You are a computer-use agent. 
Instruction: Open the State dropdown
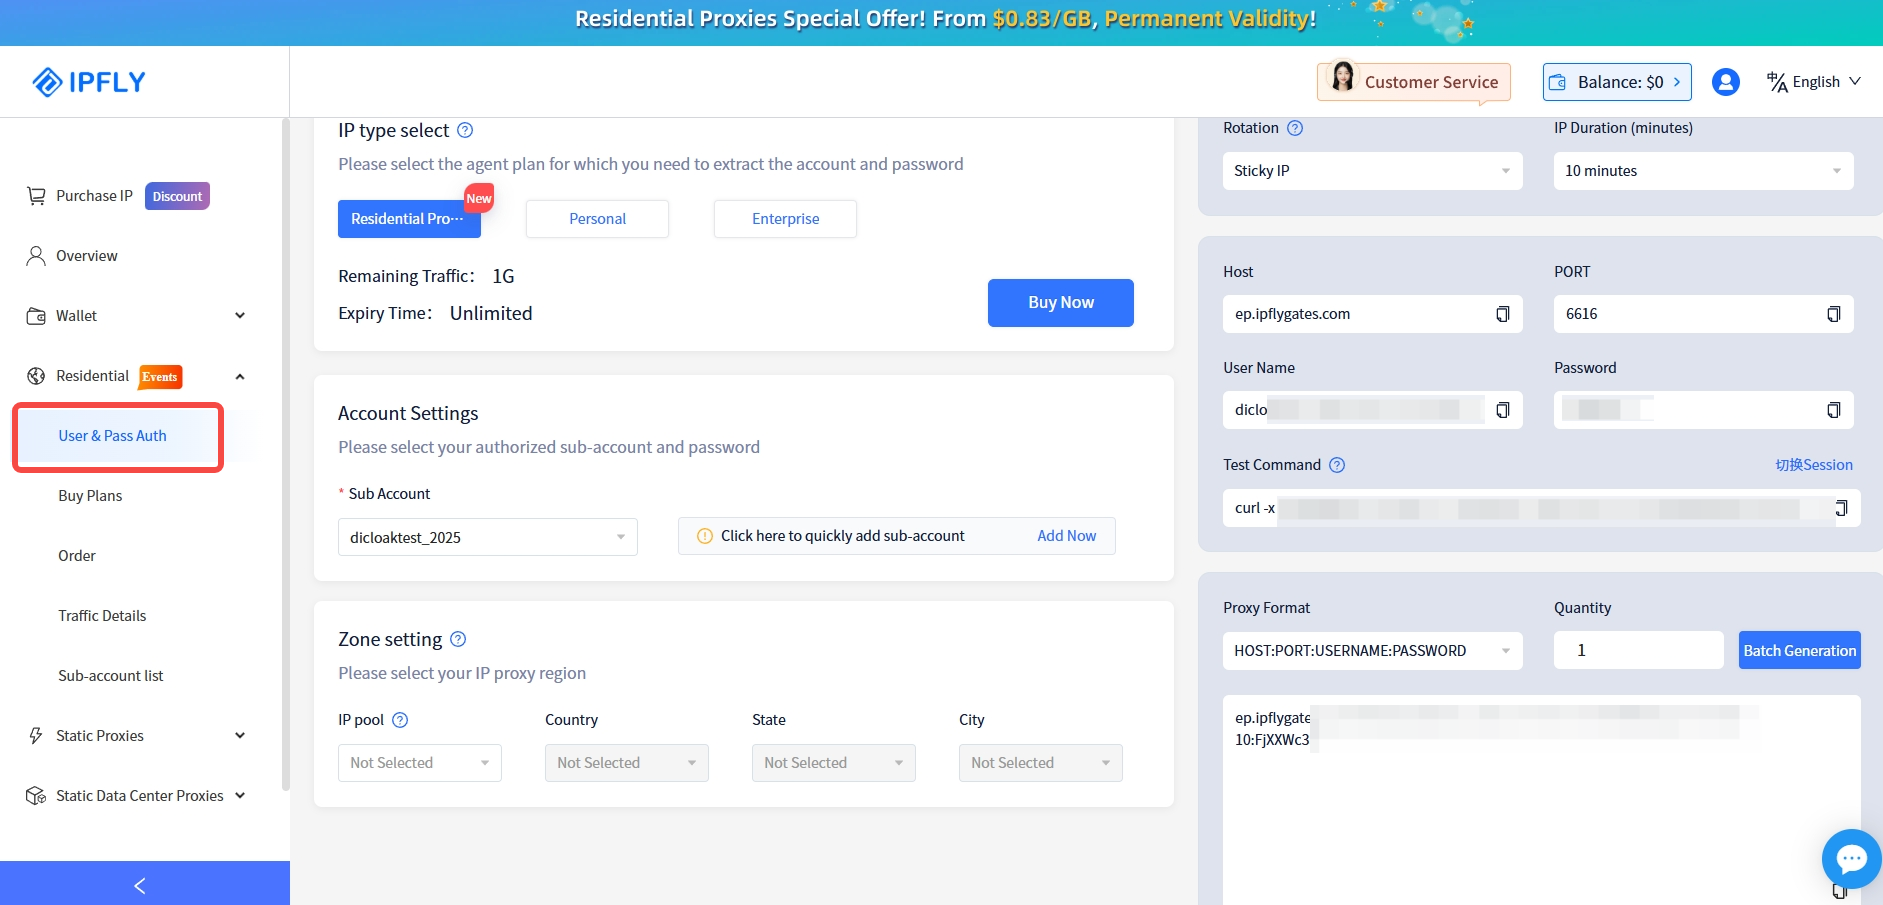click(x=834, y=763)
